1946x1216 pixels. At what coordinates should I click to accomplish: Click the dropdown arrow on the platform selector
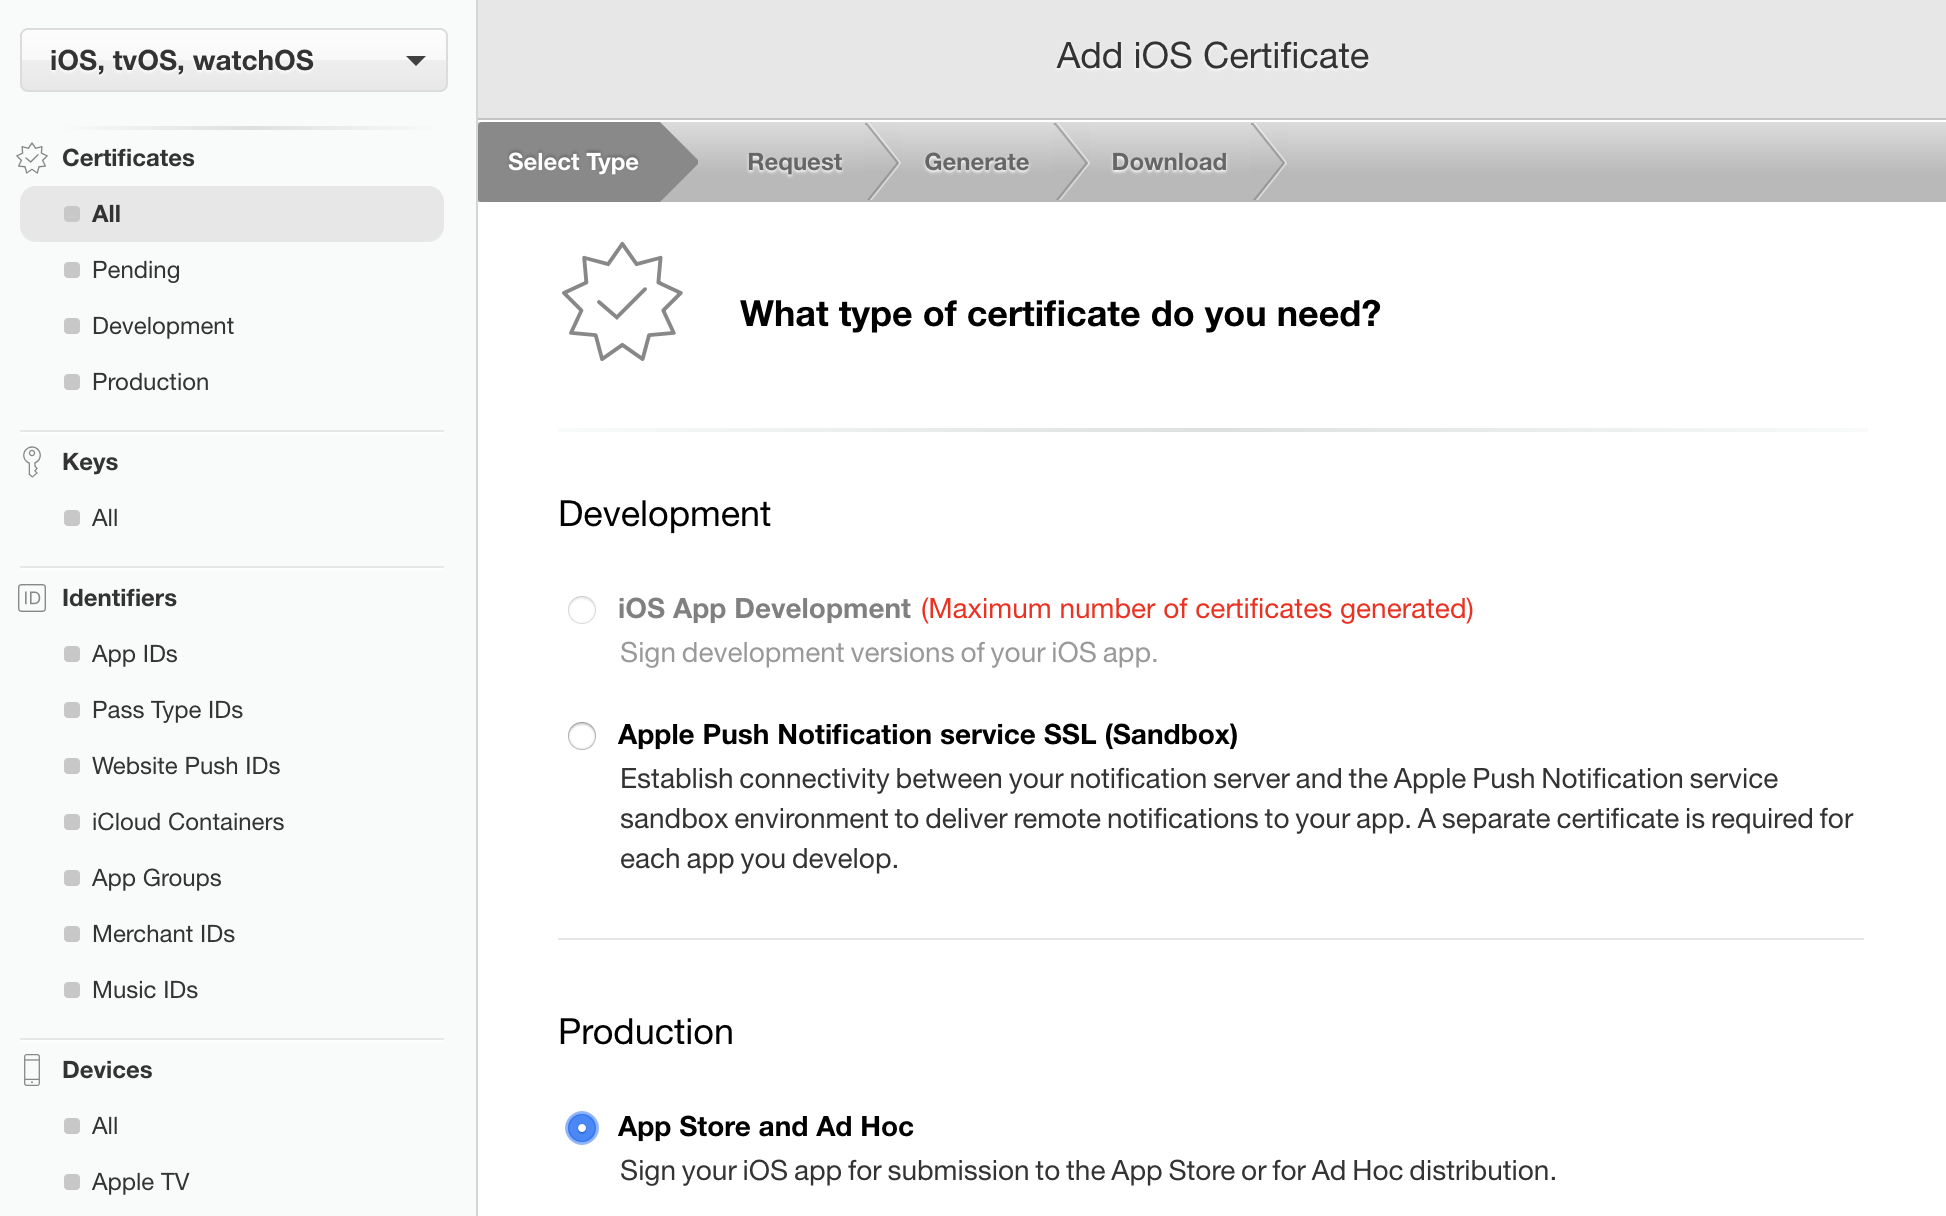416,60
